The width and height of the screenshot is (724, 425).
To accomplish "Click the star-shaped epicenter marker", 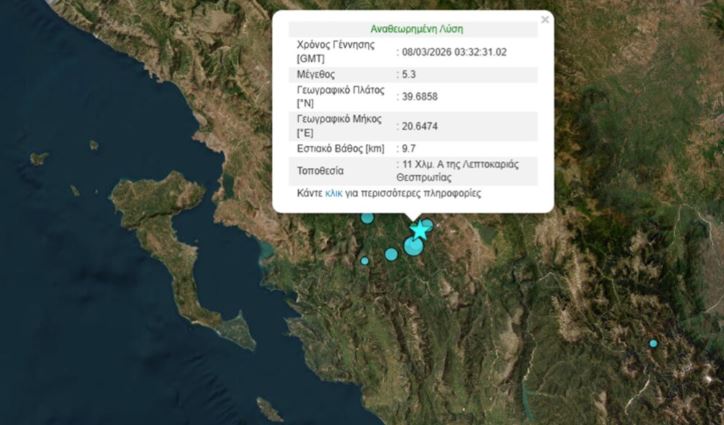I will (x=420, y=231).
